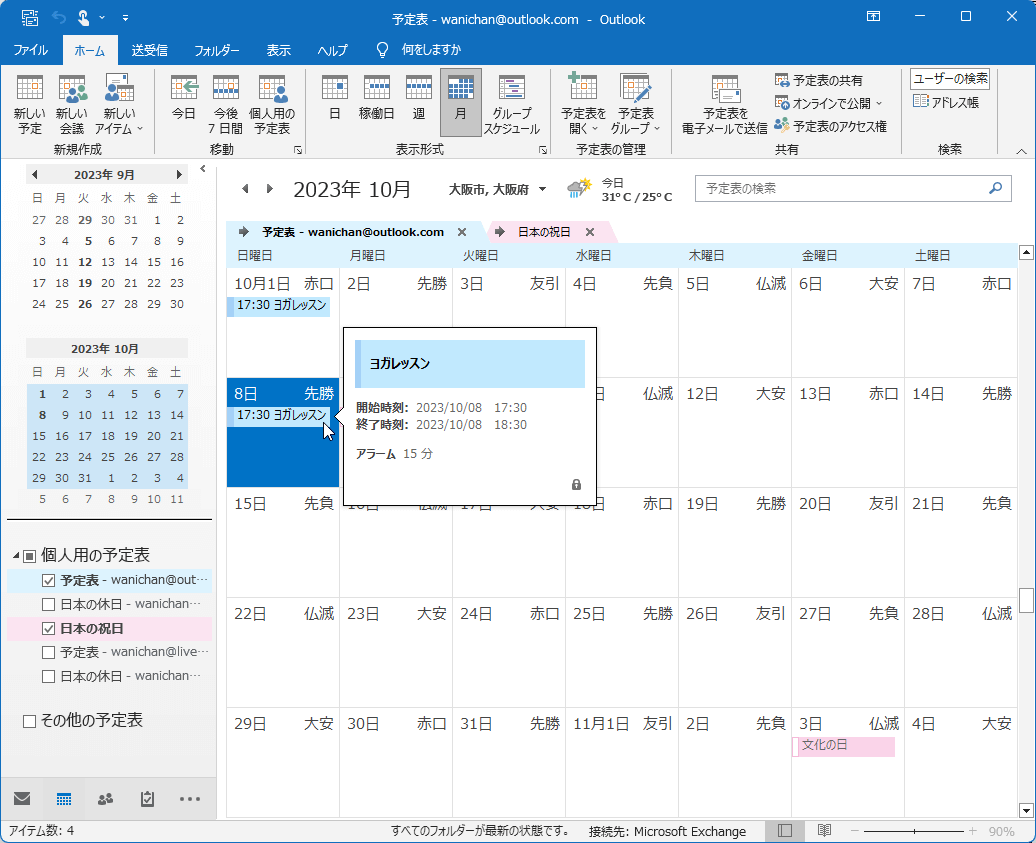Open the 送受信 tab

149,50
